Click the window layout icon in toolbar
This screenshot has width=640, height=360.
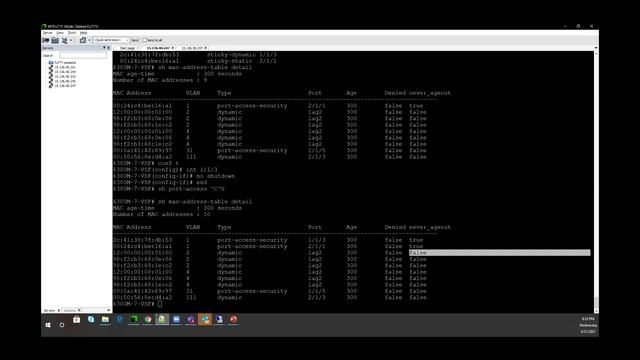pos(83,40)
